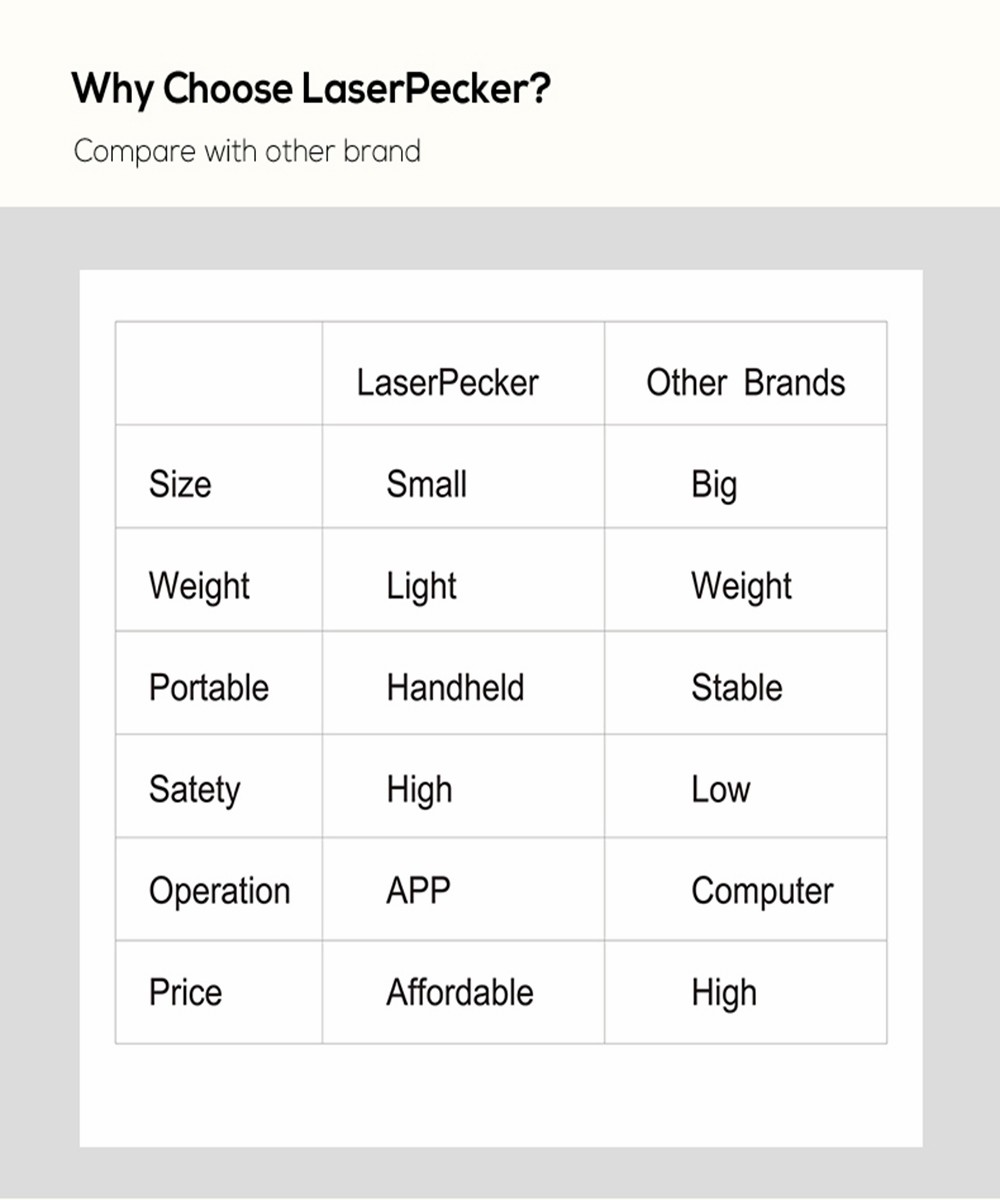Select the 'Compare with other brand' subtitle

click(x=247, y=152)
